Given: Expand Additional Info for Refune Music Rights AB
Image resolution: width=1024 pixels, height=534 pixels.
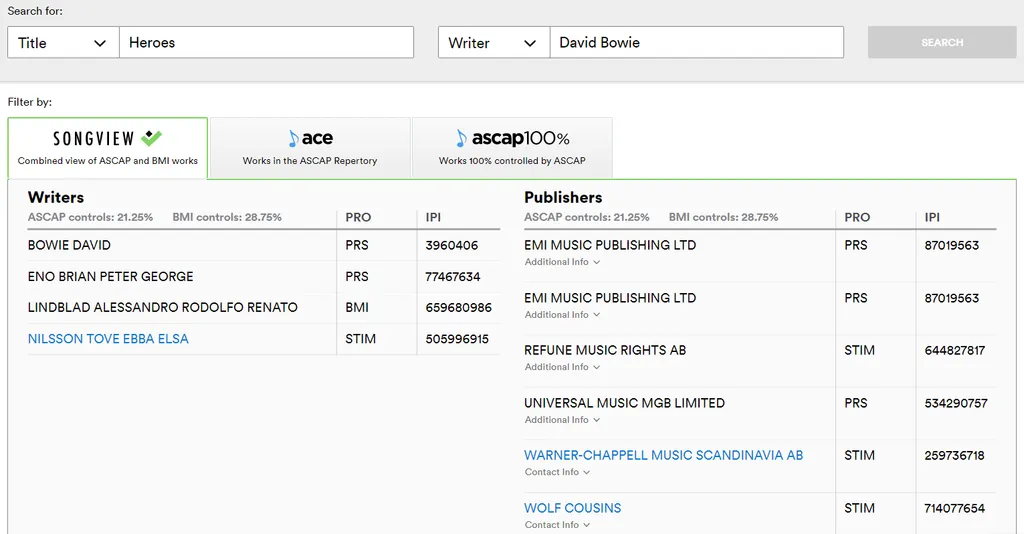Looking at the screenshot, I should coord(562,367).
